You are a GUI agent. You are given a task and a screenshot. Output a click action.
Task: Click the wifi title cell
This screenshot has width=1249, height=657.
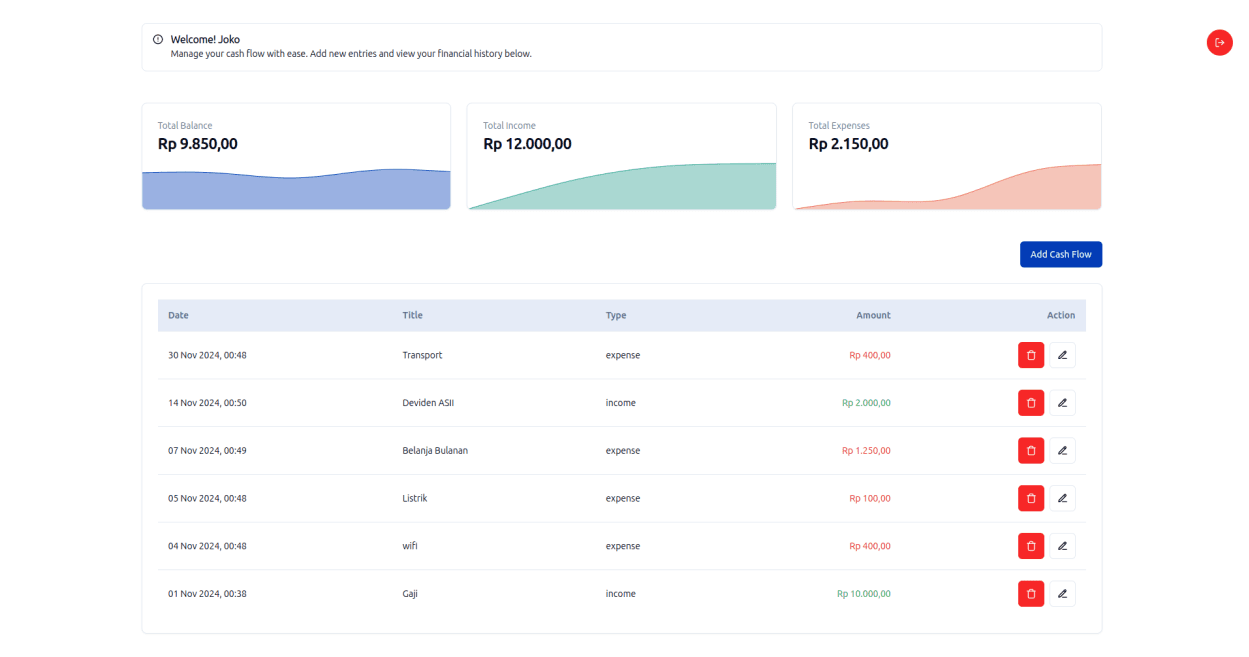pyautogui.click(x=410, y=546)
